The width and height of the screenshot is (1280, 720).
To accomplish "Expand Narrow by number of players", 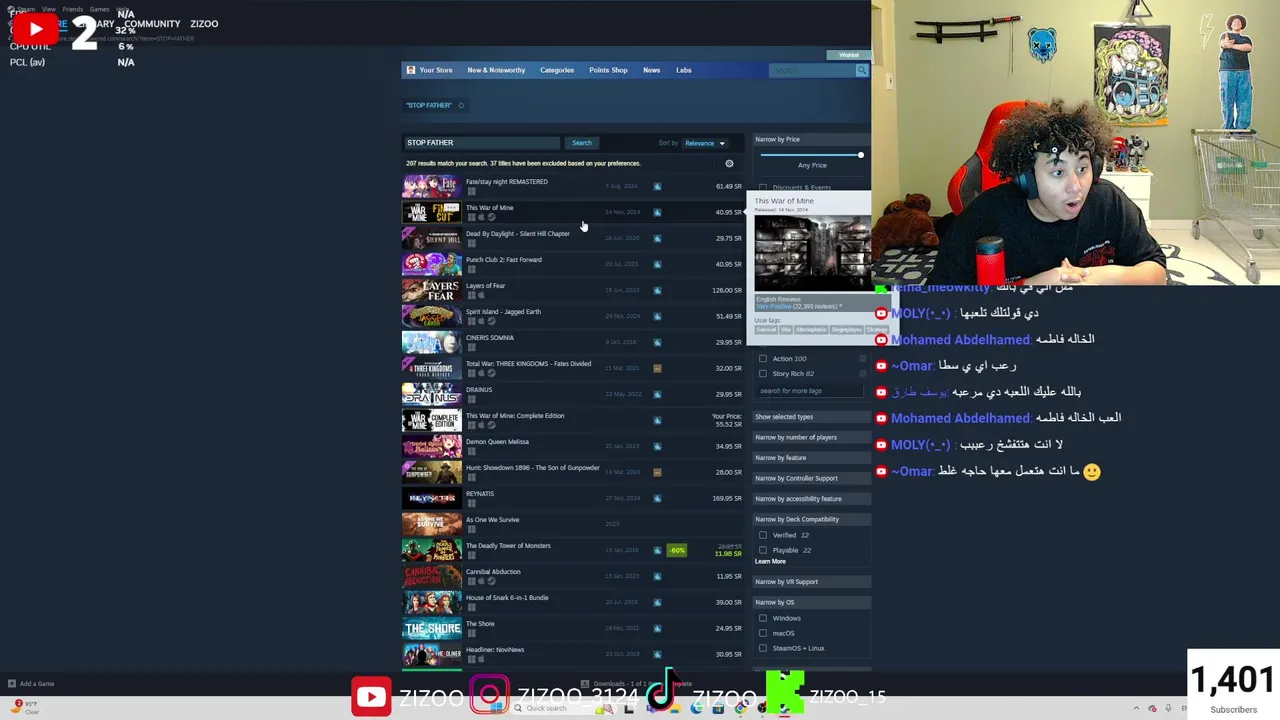I will (812, 437).
